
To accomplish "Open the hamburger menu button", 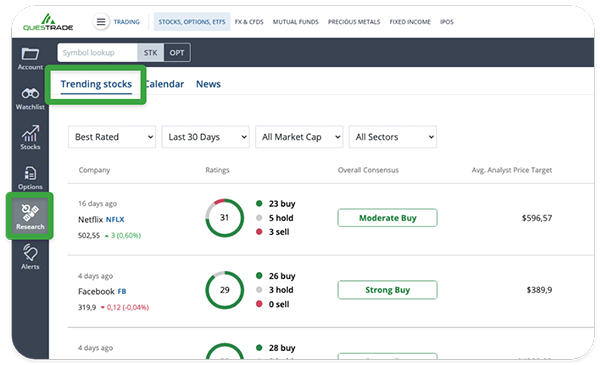I will pos(101,22).
